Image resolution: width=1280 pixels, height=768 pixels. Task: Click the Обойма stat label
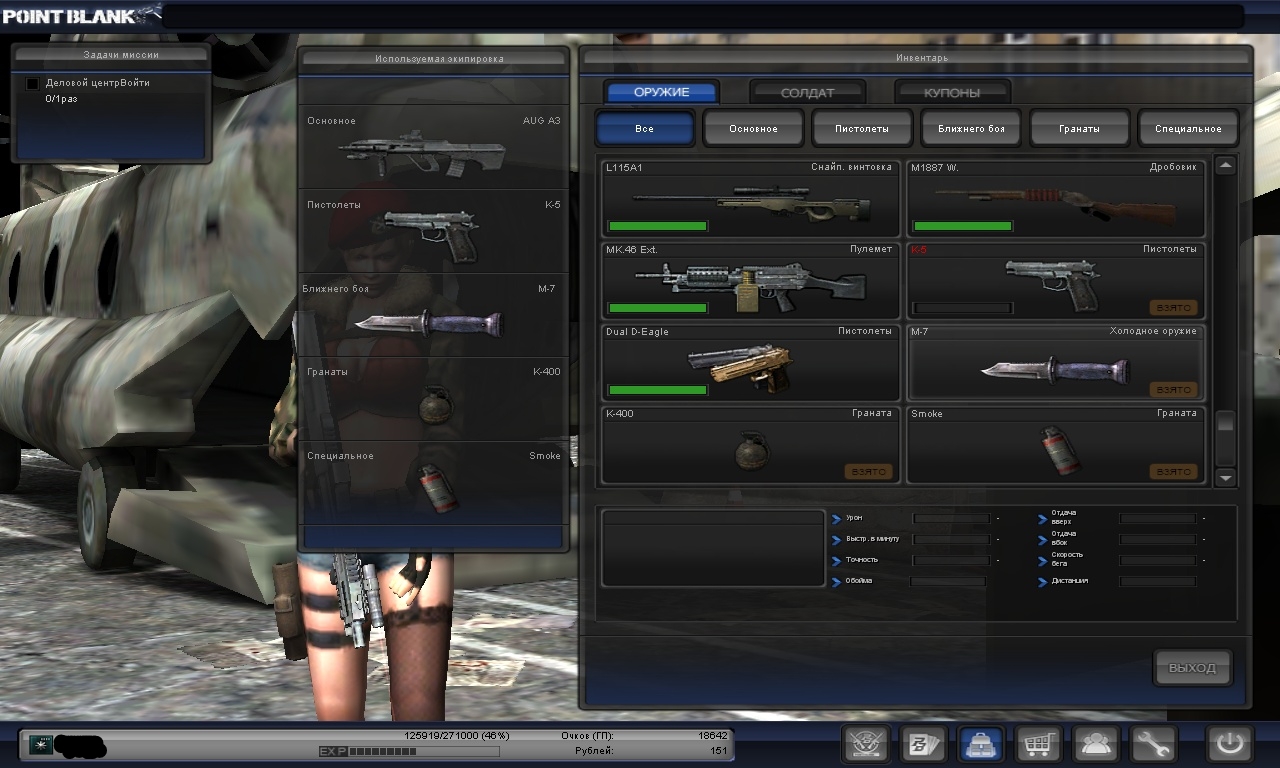coord(859,581)
